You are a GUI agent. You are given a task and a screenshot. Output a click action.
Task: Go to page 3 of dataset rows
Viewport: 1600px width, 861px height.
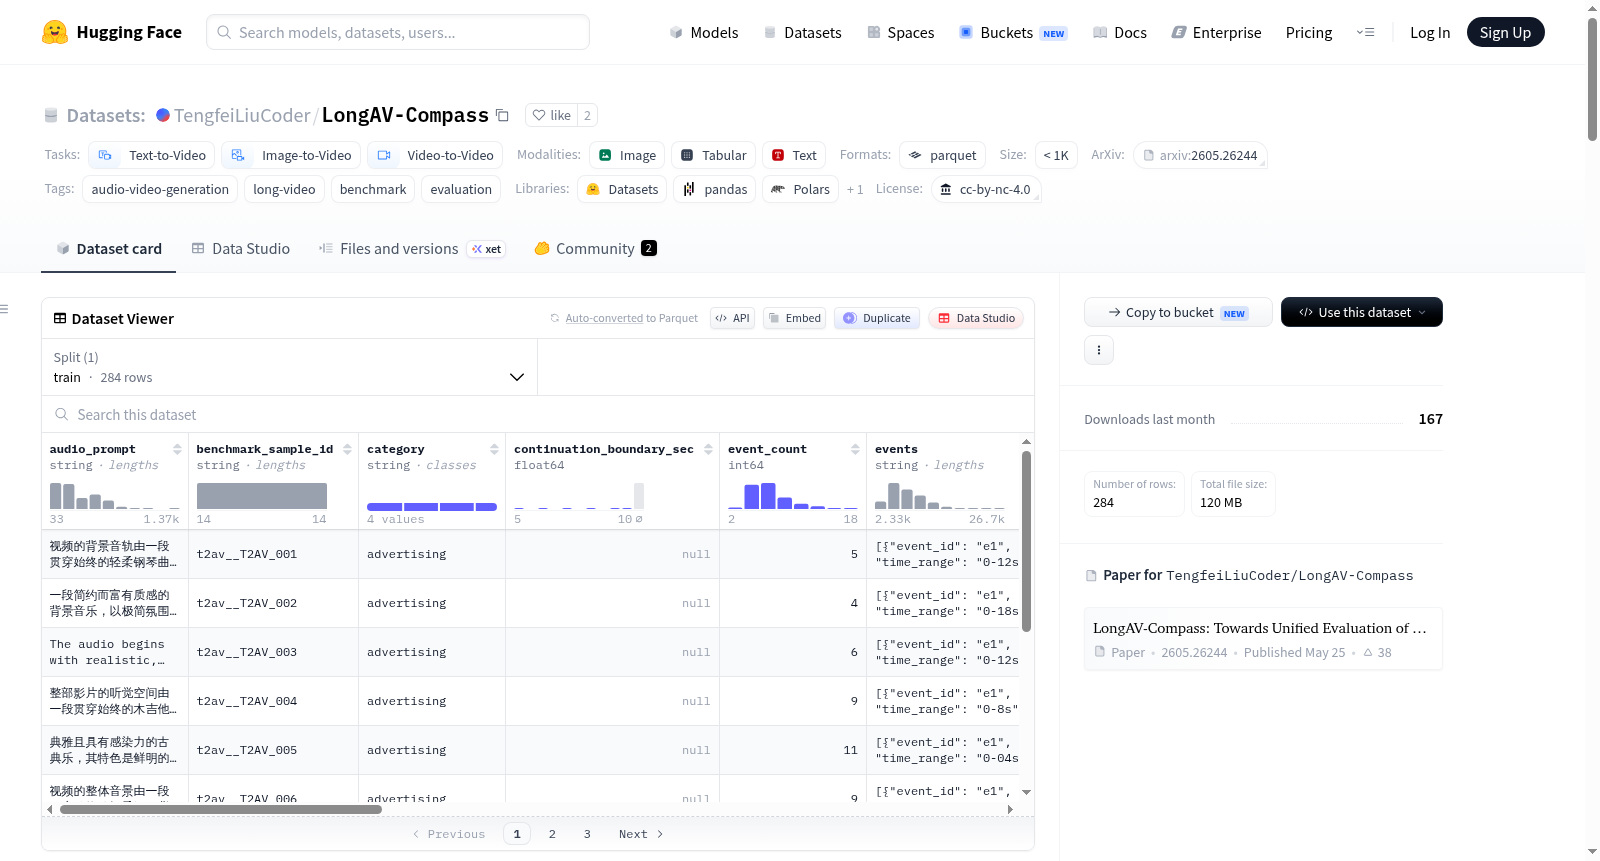[587, 834]
